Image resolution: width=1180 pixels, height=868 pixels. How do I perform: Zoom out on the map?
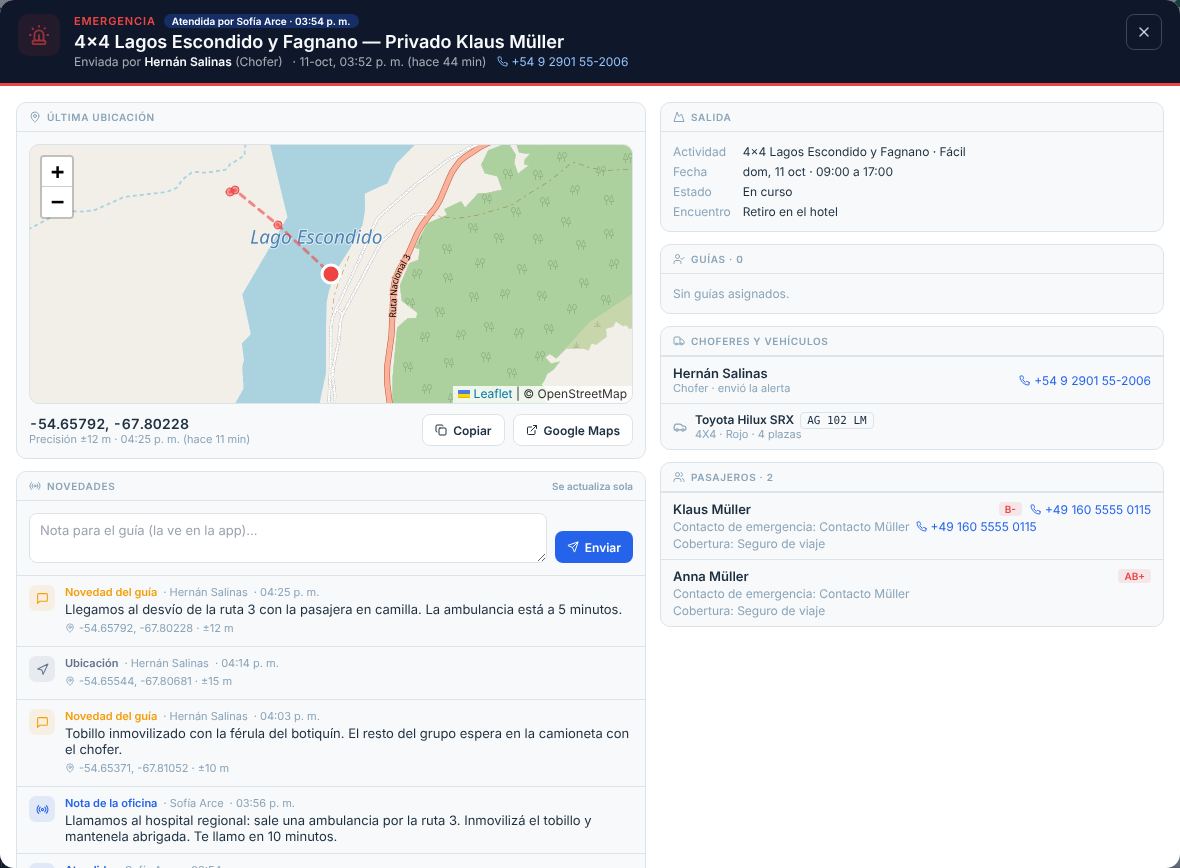pos(57,202)
